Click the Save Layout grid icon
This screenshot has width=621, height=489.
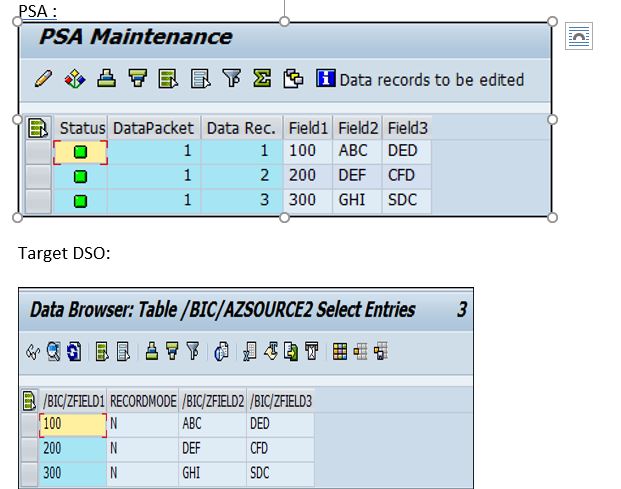tap(381, 351)
